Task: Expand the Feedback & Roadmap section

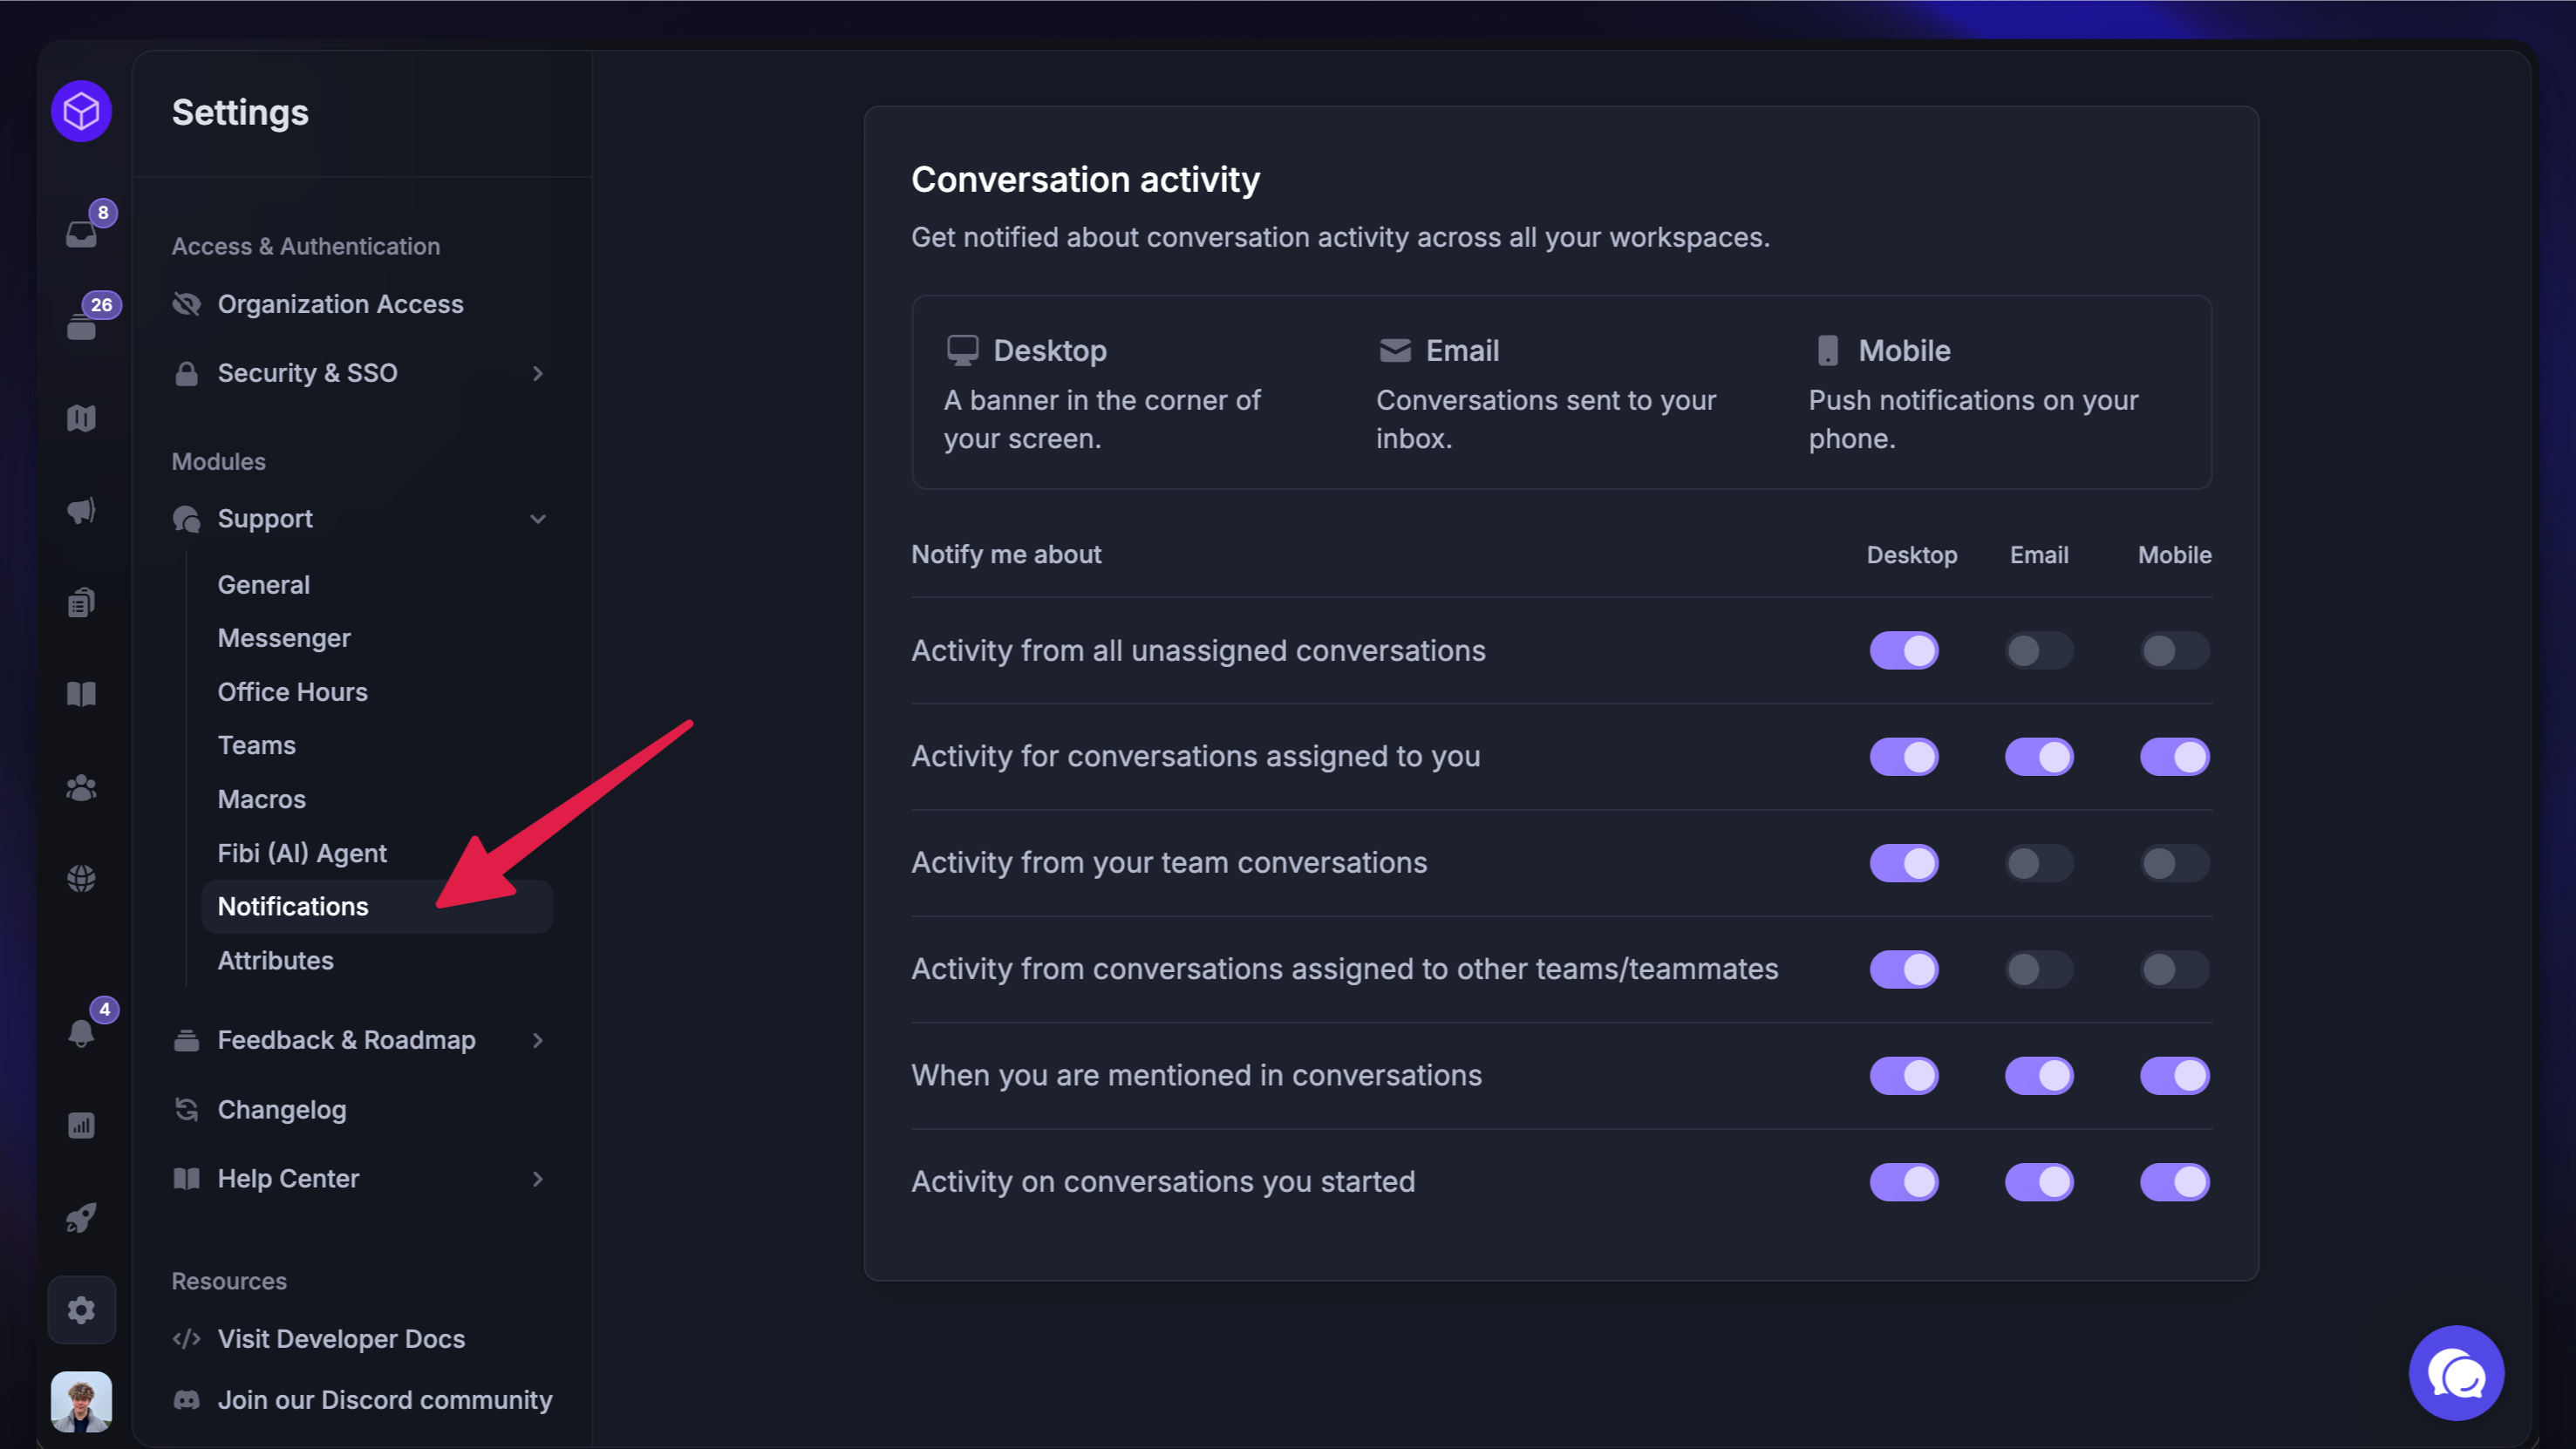Action: pyautogui.click(x=538, y=1040)
